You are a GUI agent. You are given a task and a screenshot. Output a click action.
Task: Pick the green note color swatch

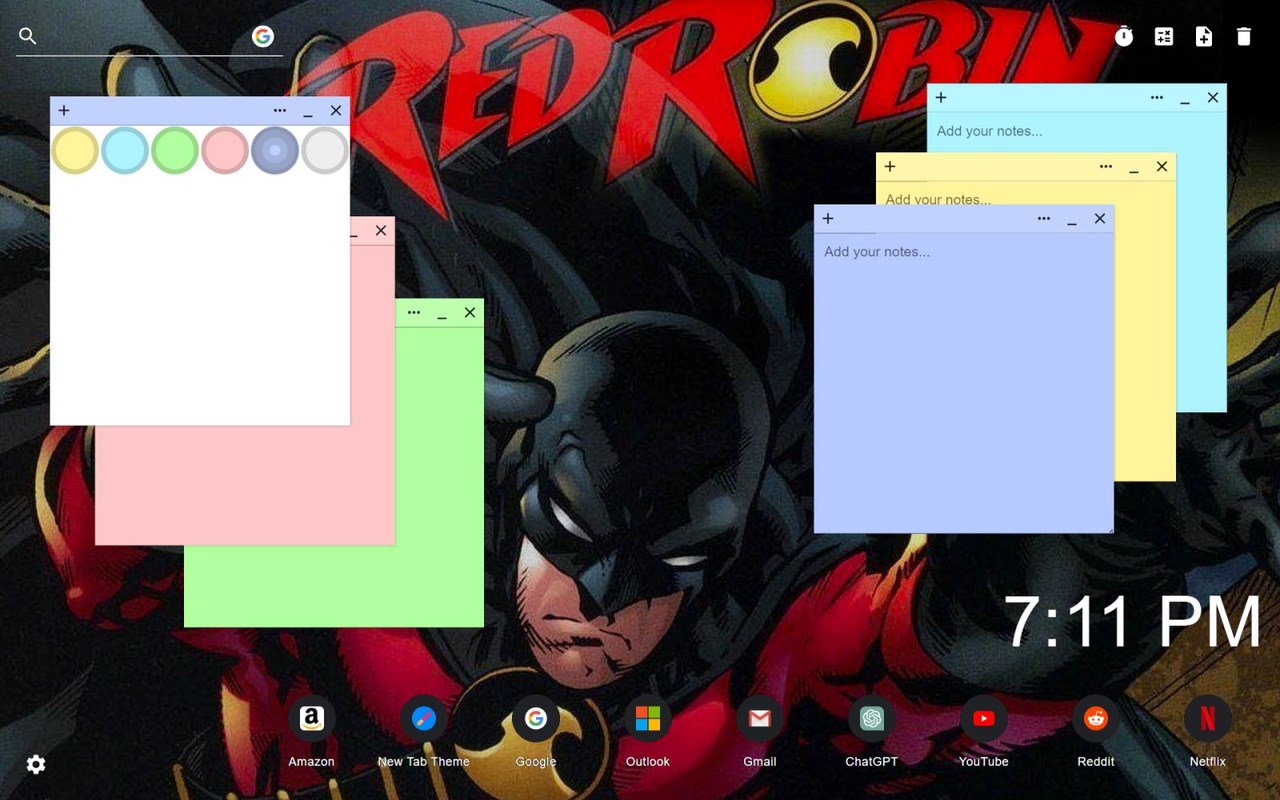[x=175, y=150]
